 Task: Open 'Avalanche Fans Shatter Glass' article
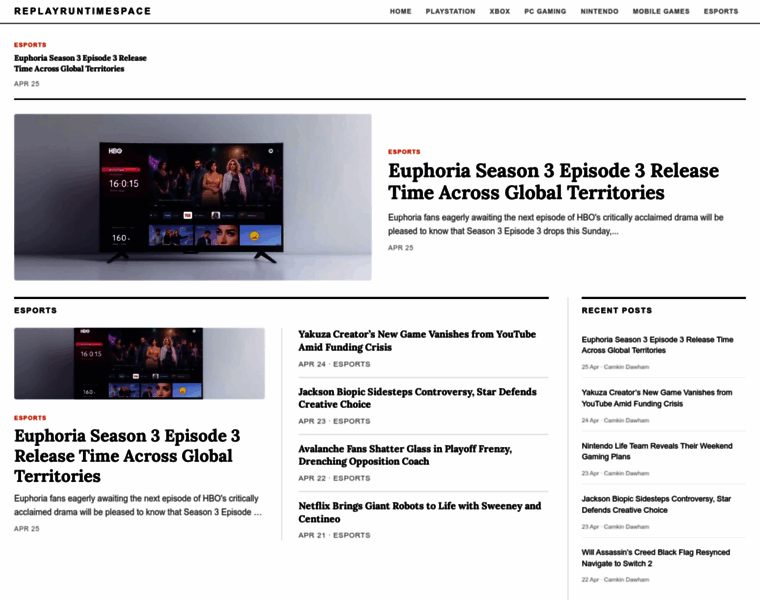(405, 455)
